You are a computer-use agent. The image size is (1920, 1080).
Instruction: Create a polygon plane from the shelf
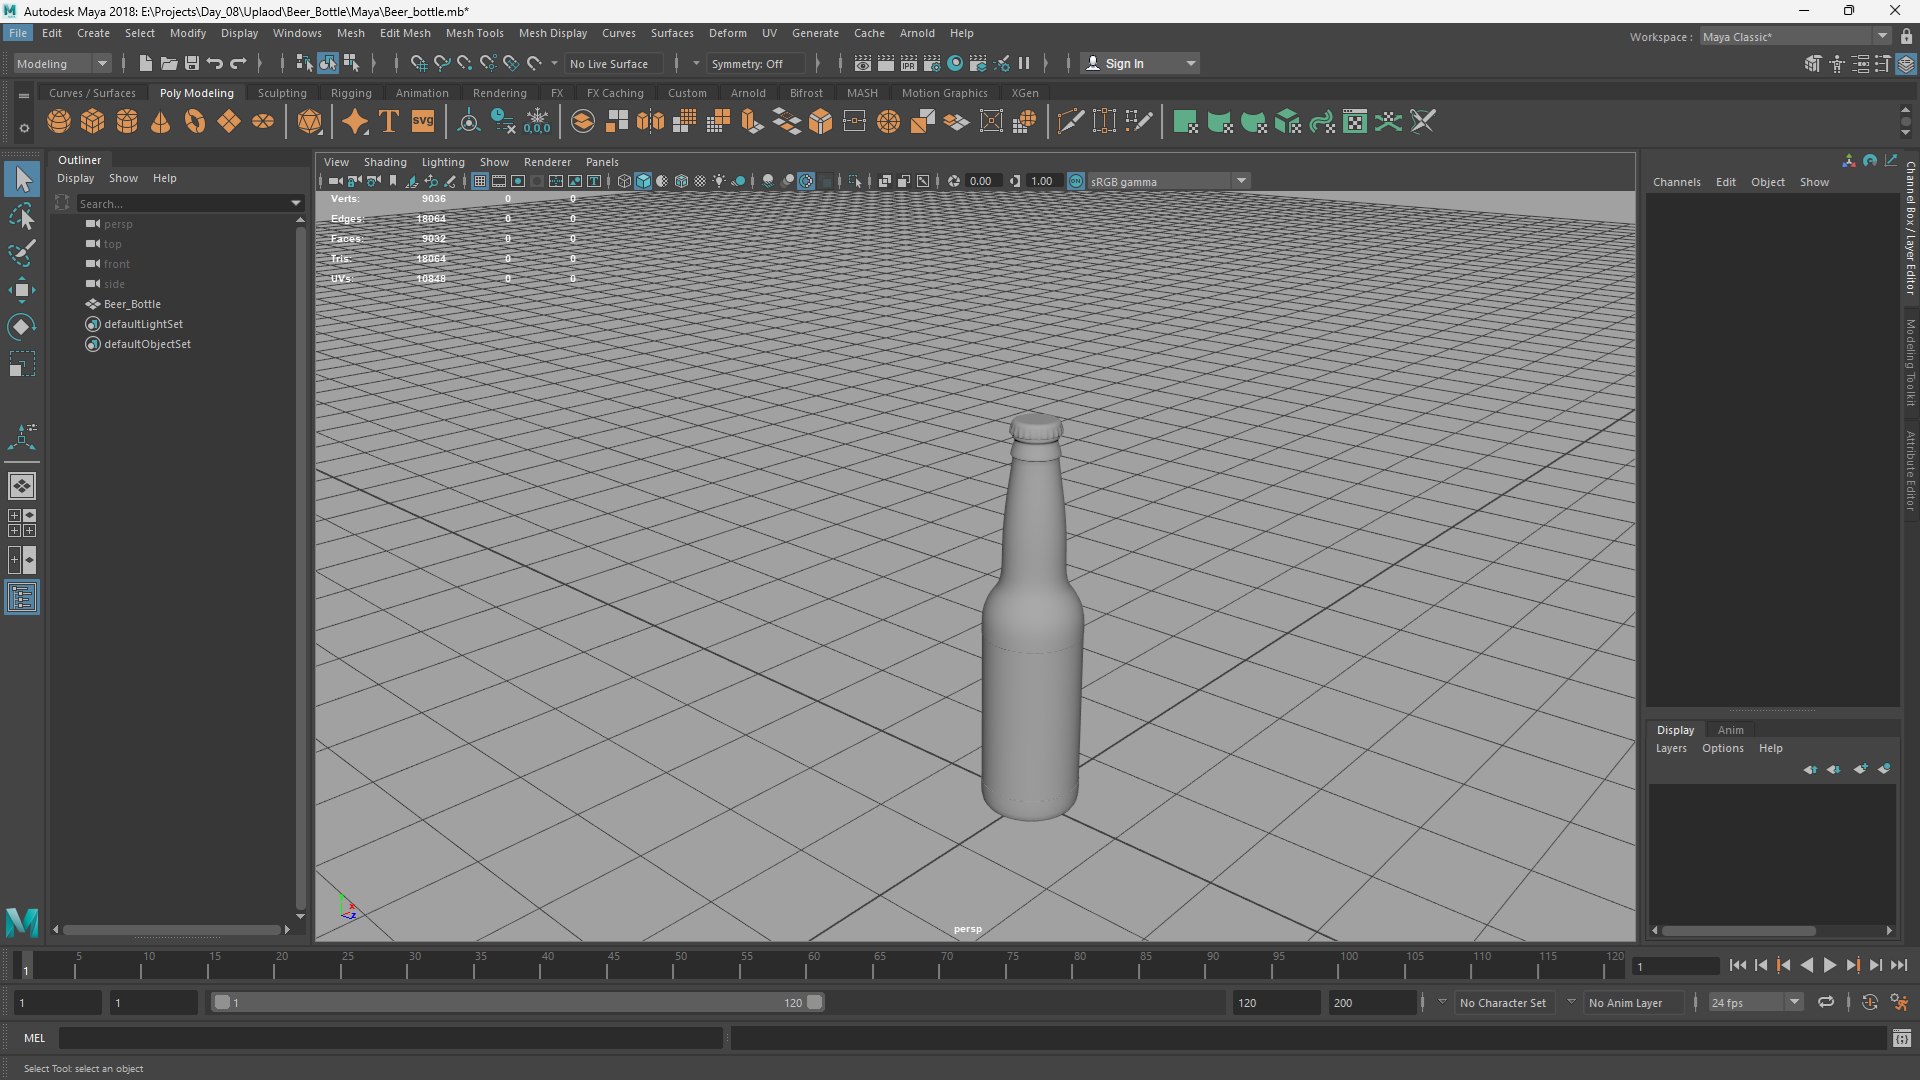[x=229, y=122]
